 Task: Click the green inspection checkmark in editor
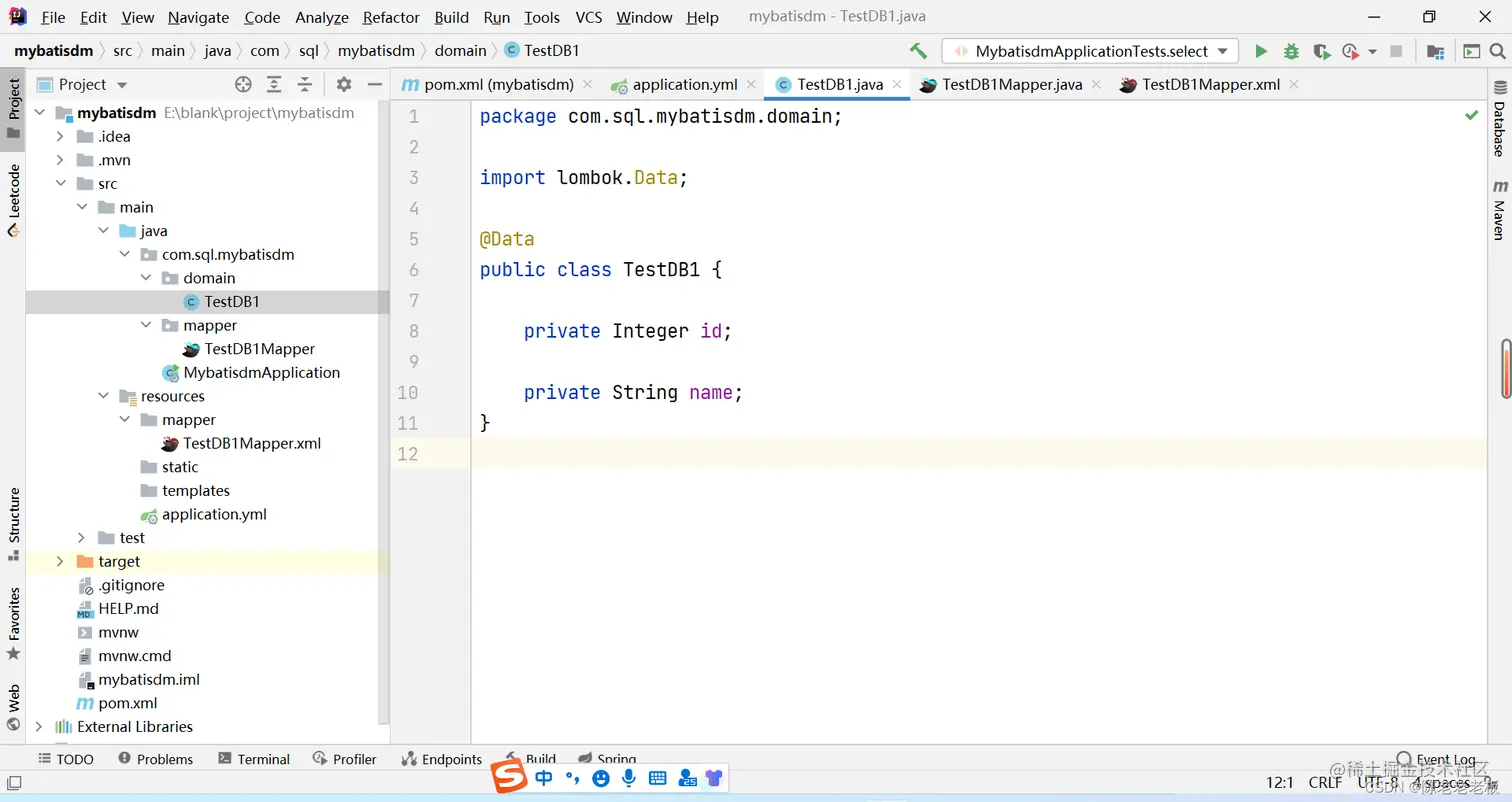pyautogui.click(x=1471, y=115)
